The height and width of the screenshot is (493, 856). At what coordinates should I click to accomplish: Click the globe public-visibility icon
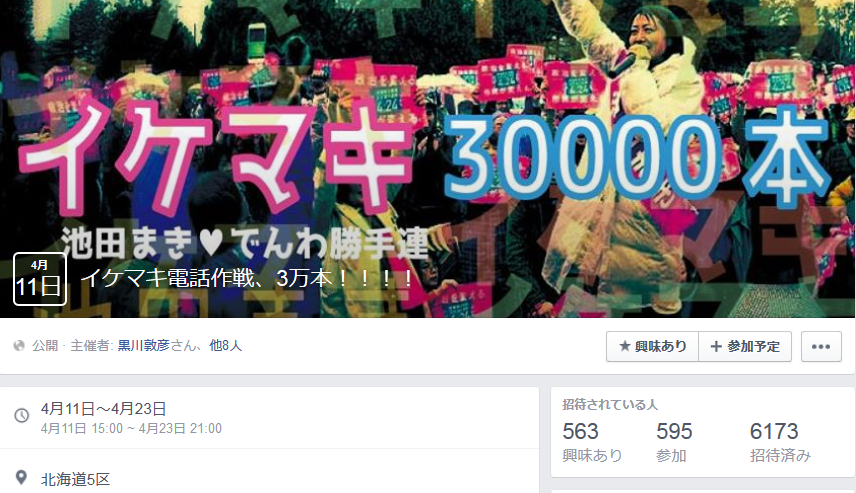(x=19, y=346)
